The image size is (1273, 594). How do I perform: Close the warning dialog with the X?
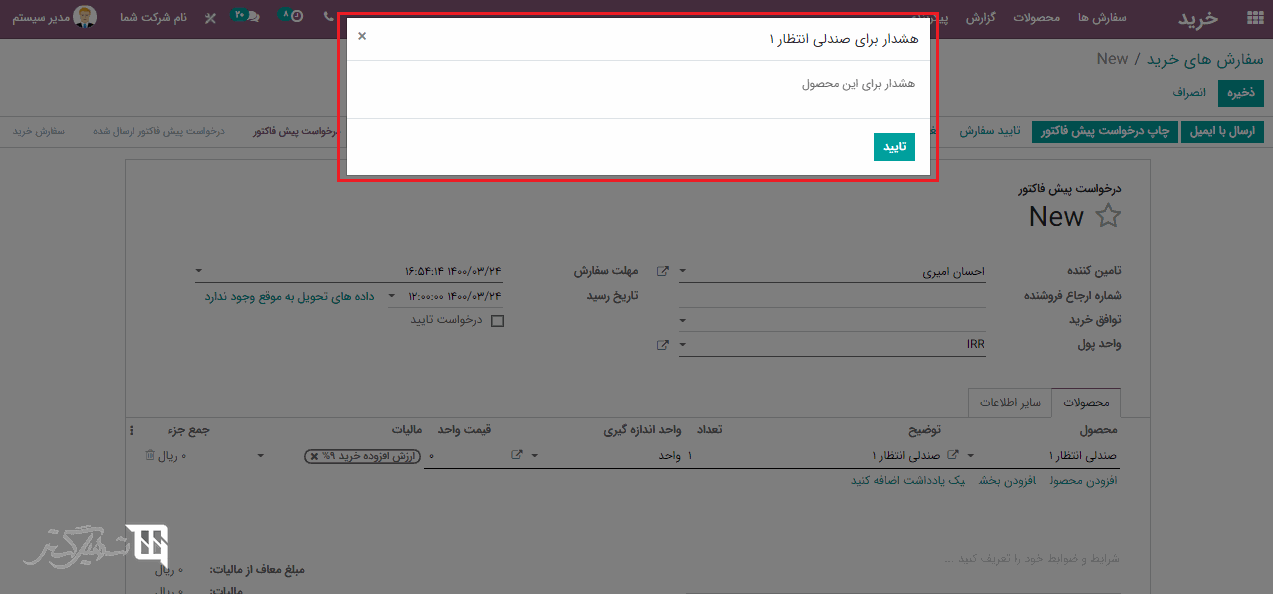click(x=362, y=36)
